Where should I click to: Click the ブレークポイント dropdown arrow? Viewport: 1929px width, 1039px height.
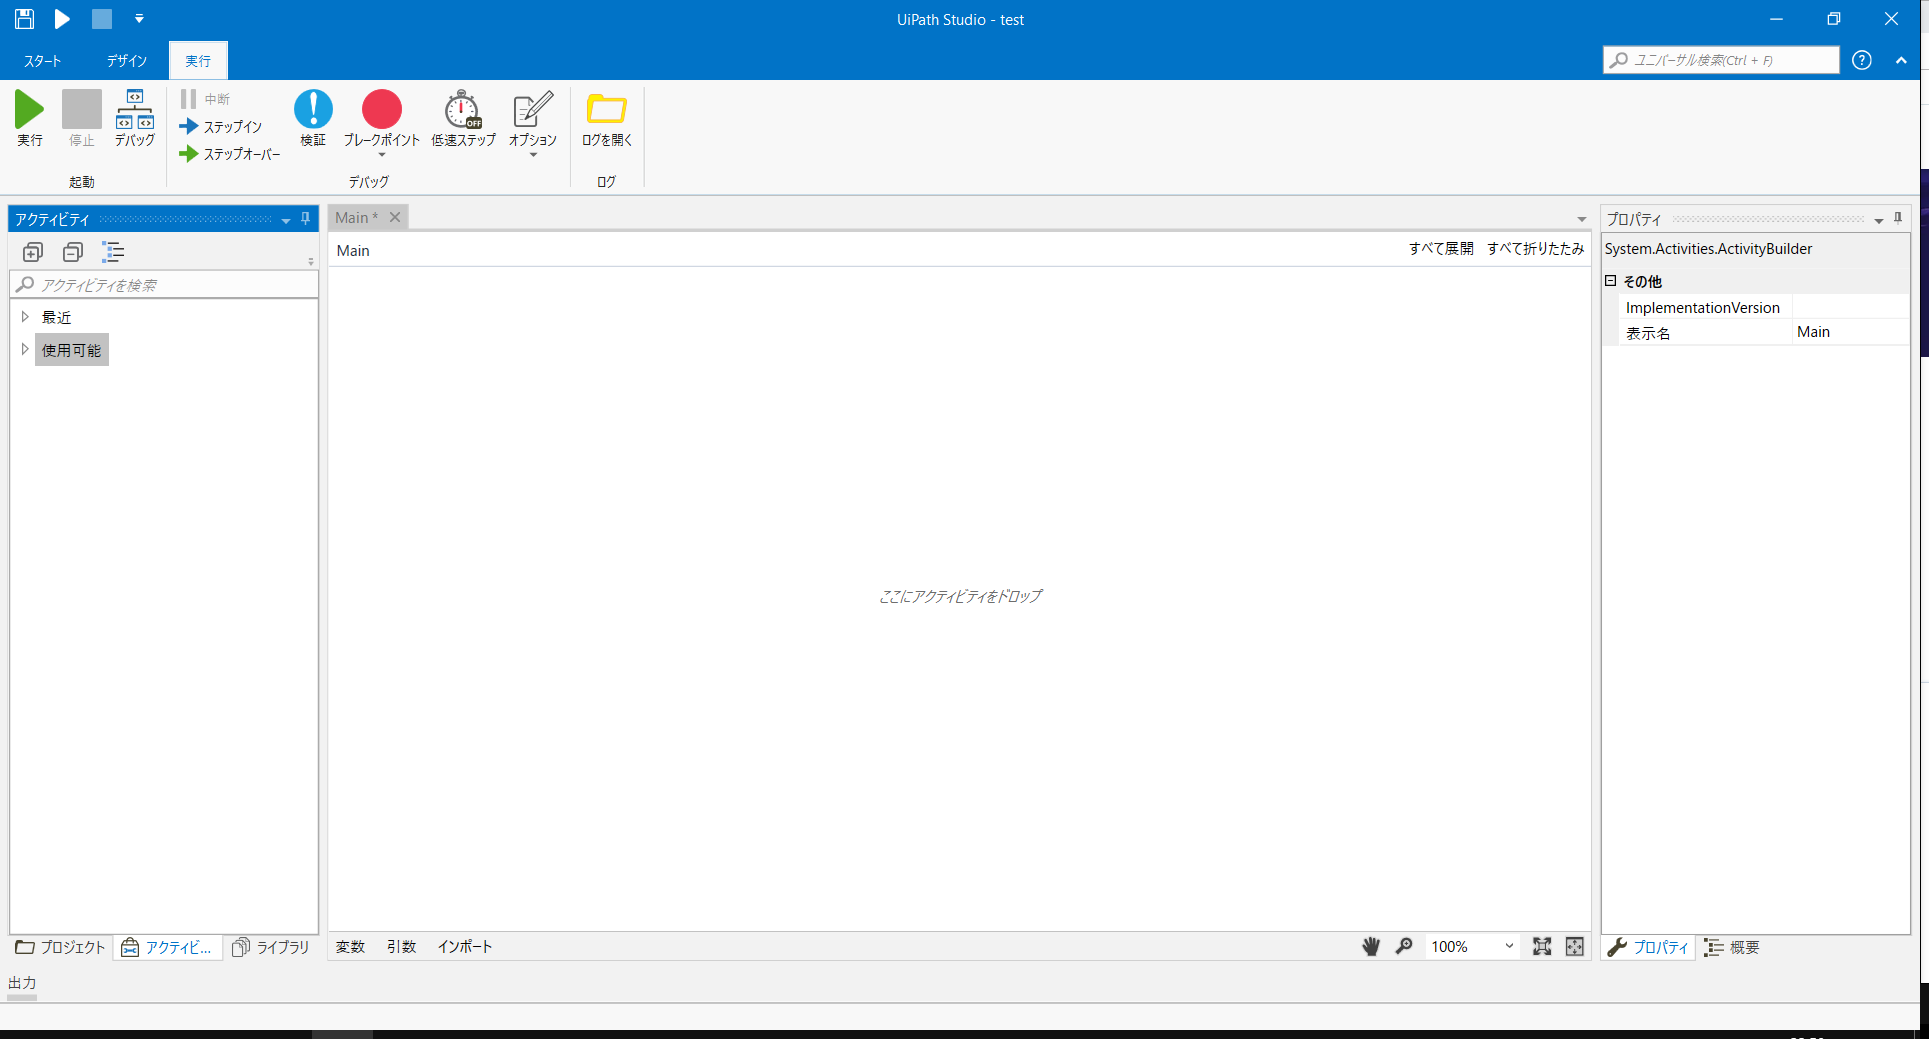click(x=382, y=155)
